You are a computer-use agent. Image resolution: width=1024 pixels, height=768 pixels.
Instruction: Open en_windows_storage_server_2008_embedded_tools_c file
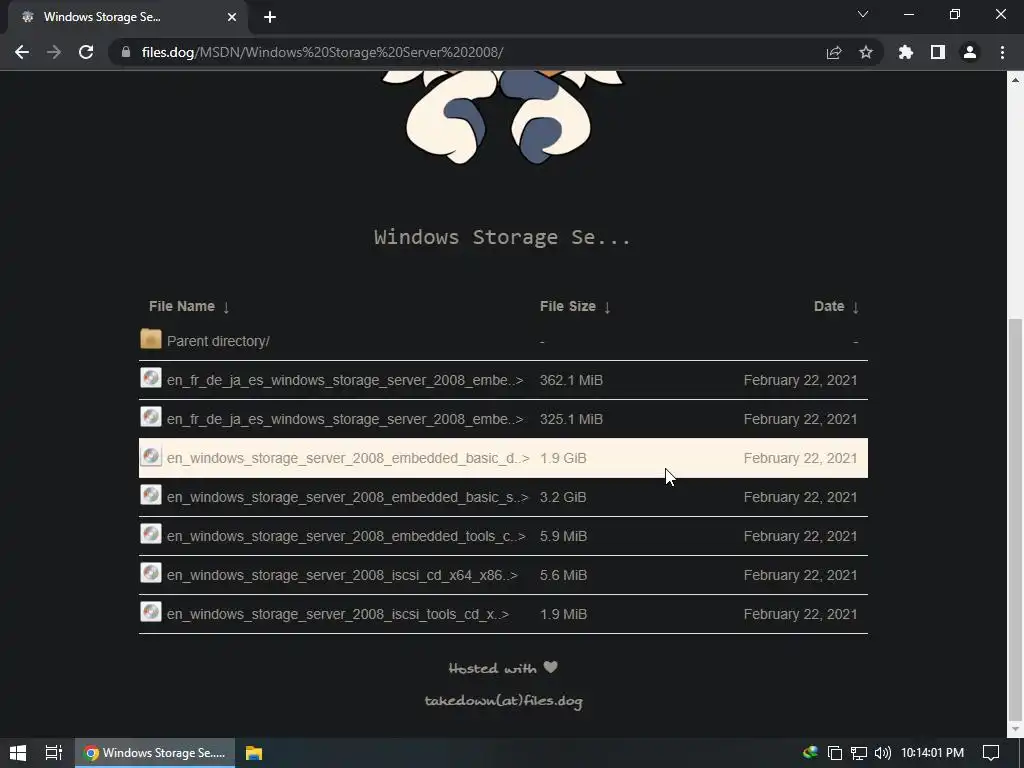point(346,536)
